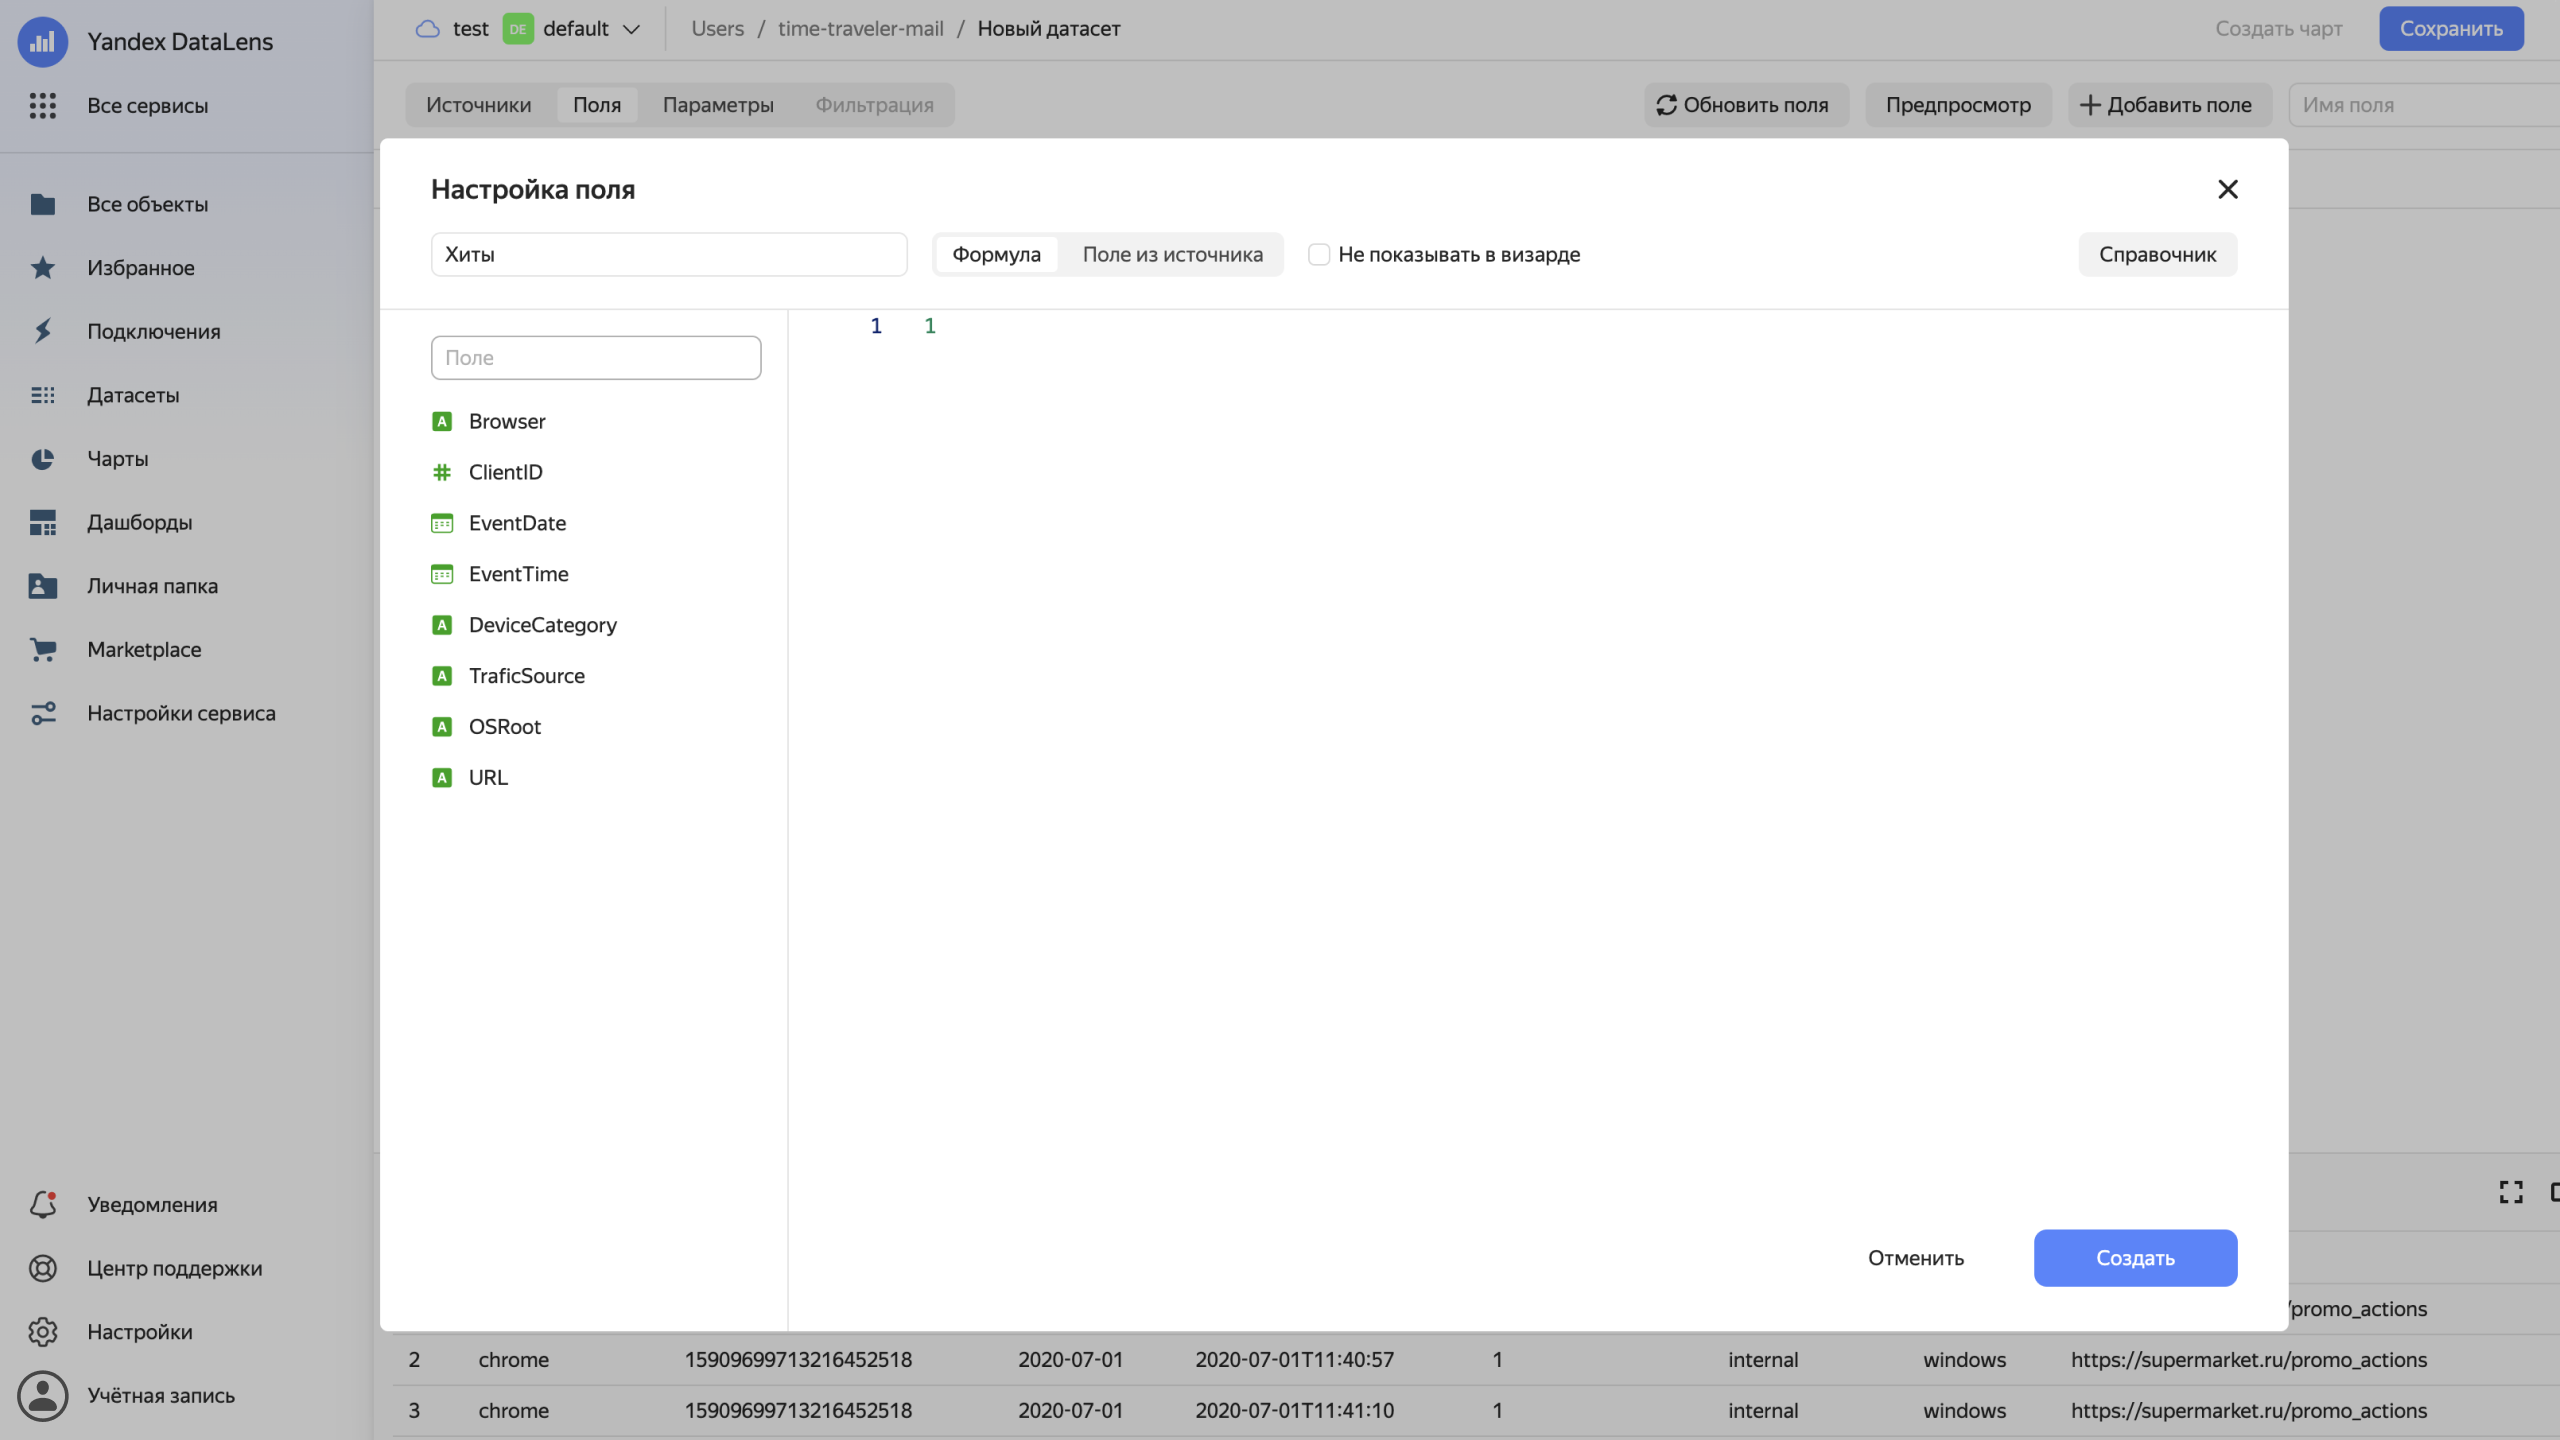Click the Создать button
The width and height of the screenshot is (2560, 1440).
click(2135, 1257)
